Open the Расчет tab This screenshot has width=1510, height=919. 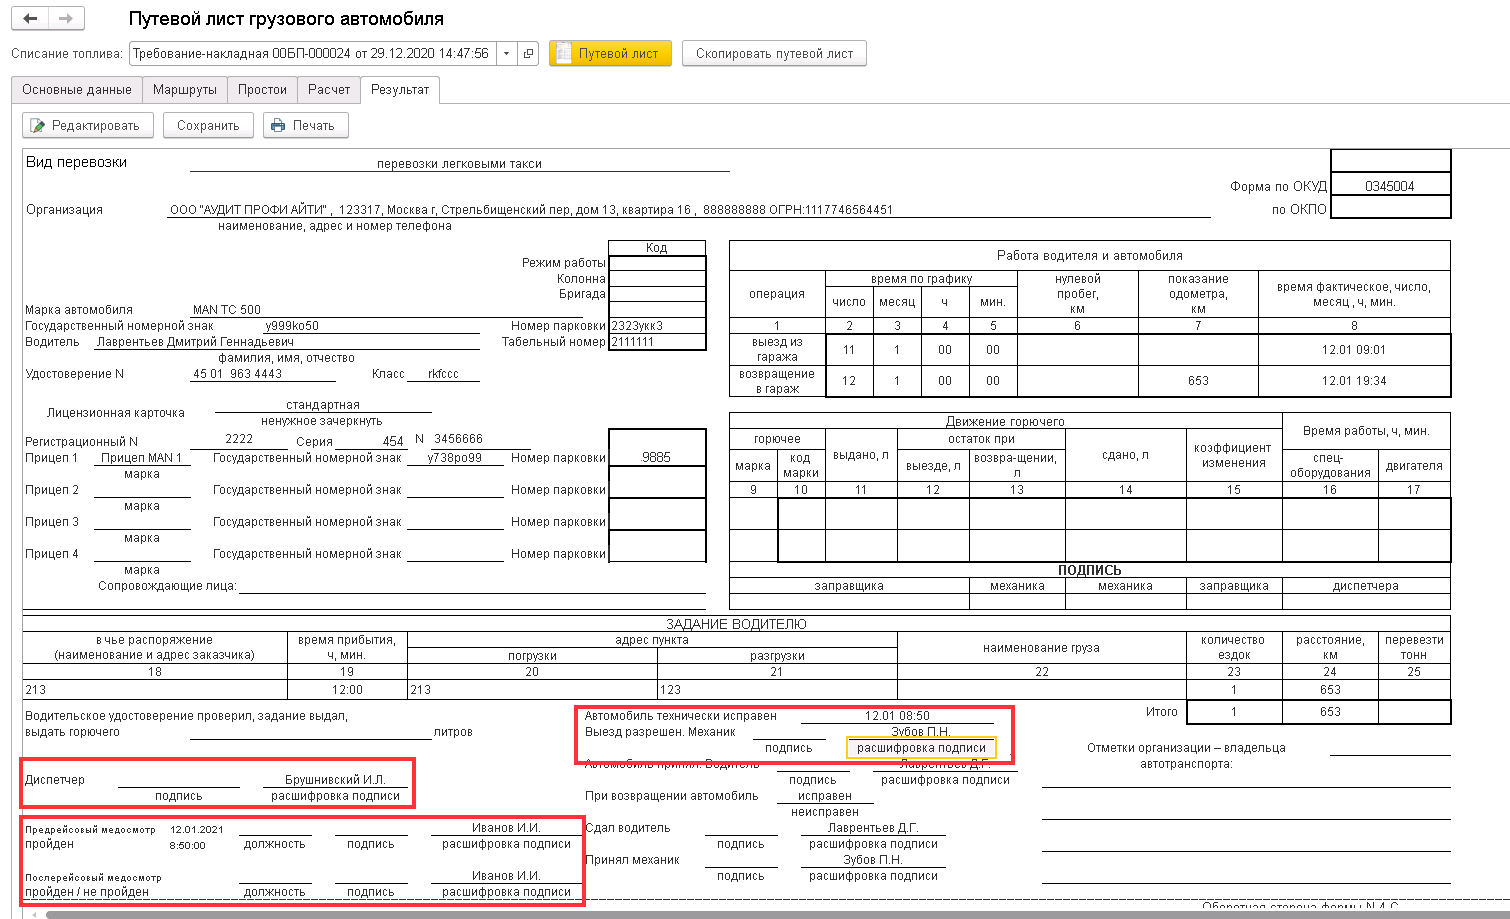tap(329, 89)
